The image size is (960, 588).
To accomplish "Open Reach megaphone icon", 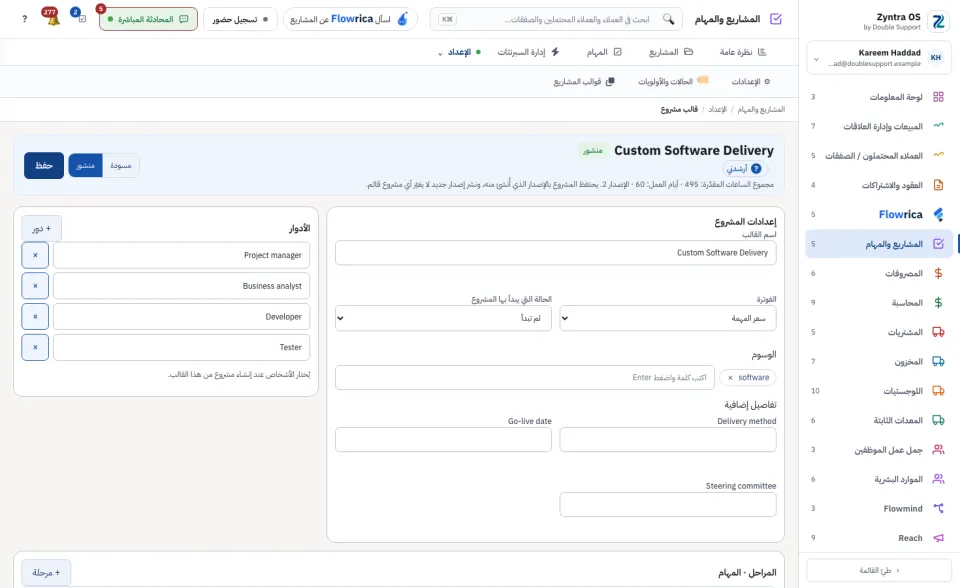I will pyautogui.click(x=938, y=538).
